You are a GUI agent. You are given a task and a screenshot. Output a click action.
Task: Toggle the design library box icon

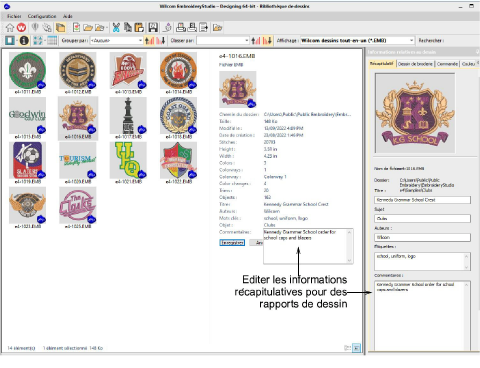(61, 28)
